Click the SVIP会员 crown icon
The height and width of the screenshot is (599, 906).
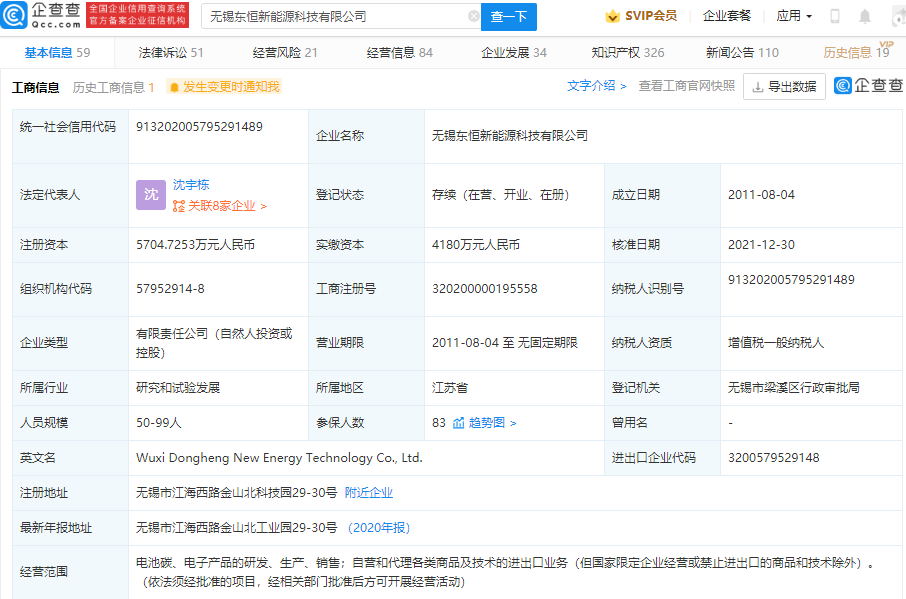(x=612, y=16)
